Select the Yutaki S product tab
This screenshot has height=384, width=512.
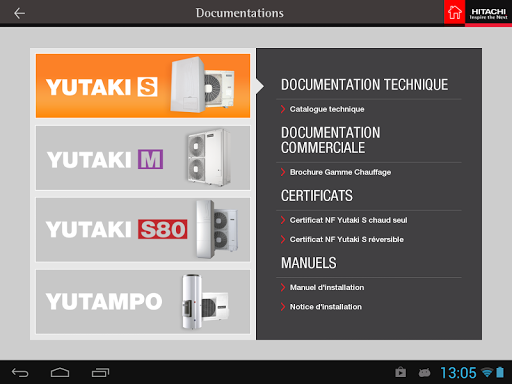click(x=143, y=86)
